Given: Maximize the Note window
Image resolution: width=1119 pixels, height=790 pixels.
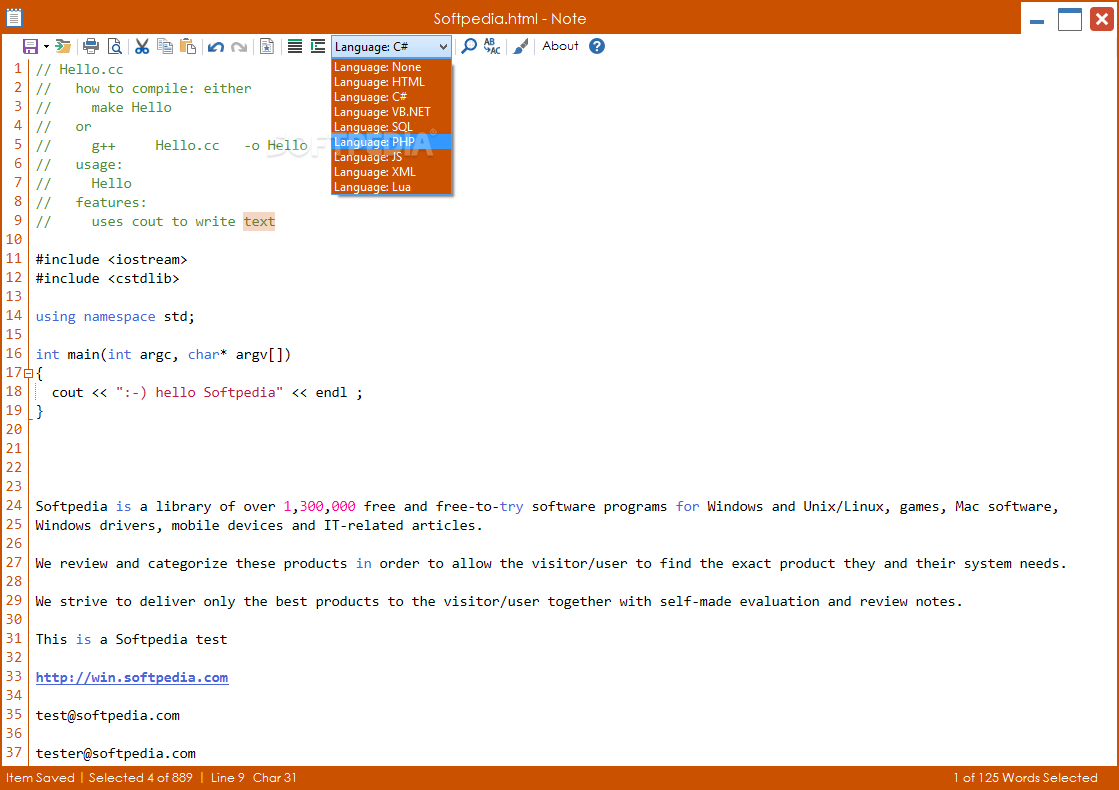Looking at the screenshot, I should point(1070,19).
